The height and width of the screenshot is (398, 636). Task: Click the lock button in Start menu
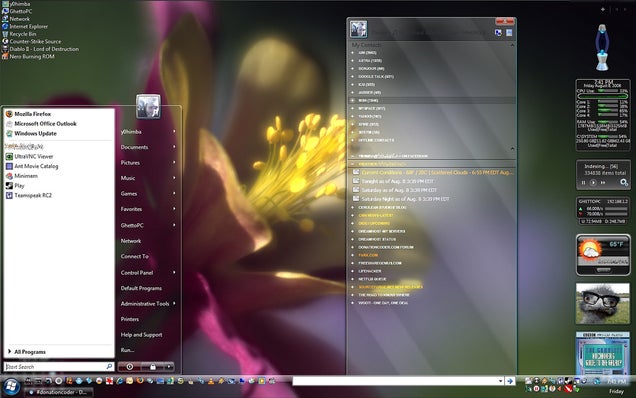pyautogui.click(x=153, y=367)
